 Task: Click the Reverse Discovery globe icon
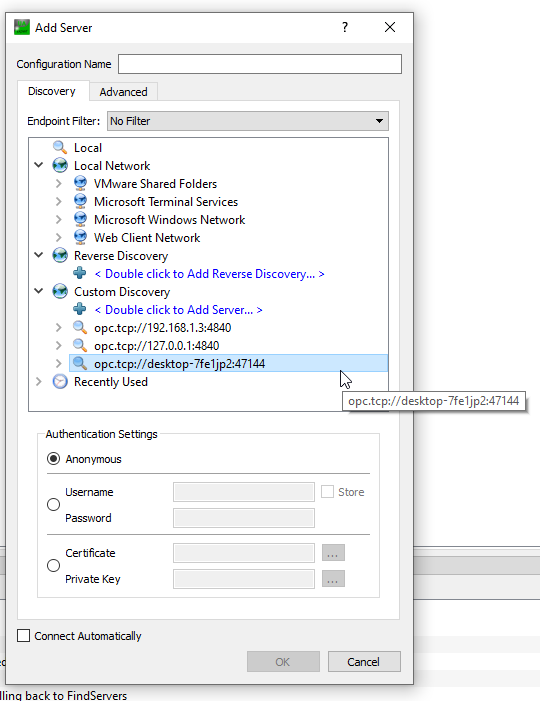59,255
